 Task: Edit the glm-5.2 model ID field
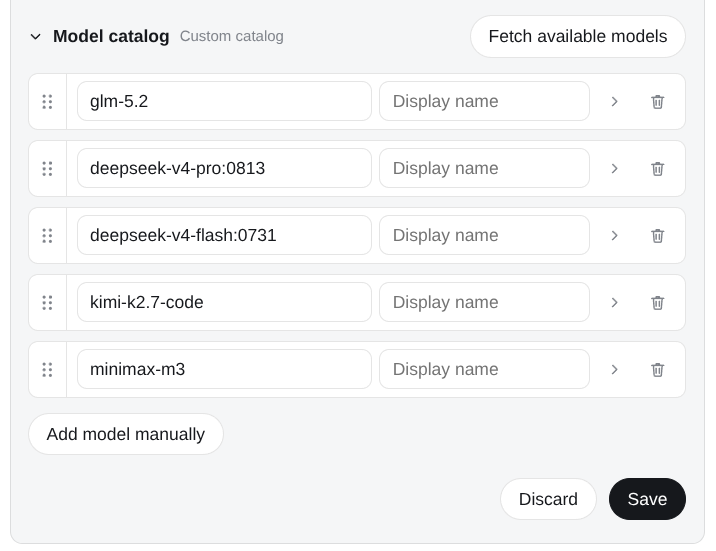(x=224, y=101)
